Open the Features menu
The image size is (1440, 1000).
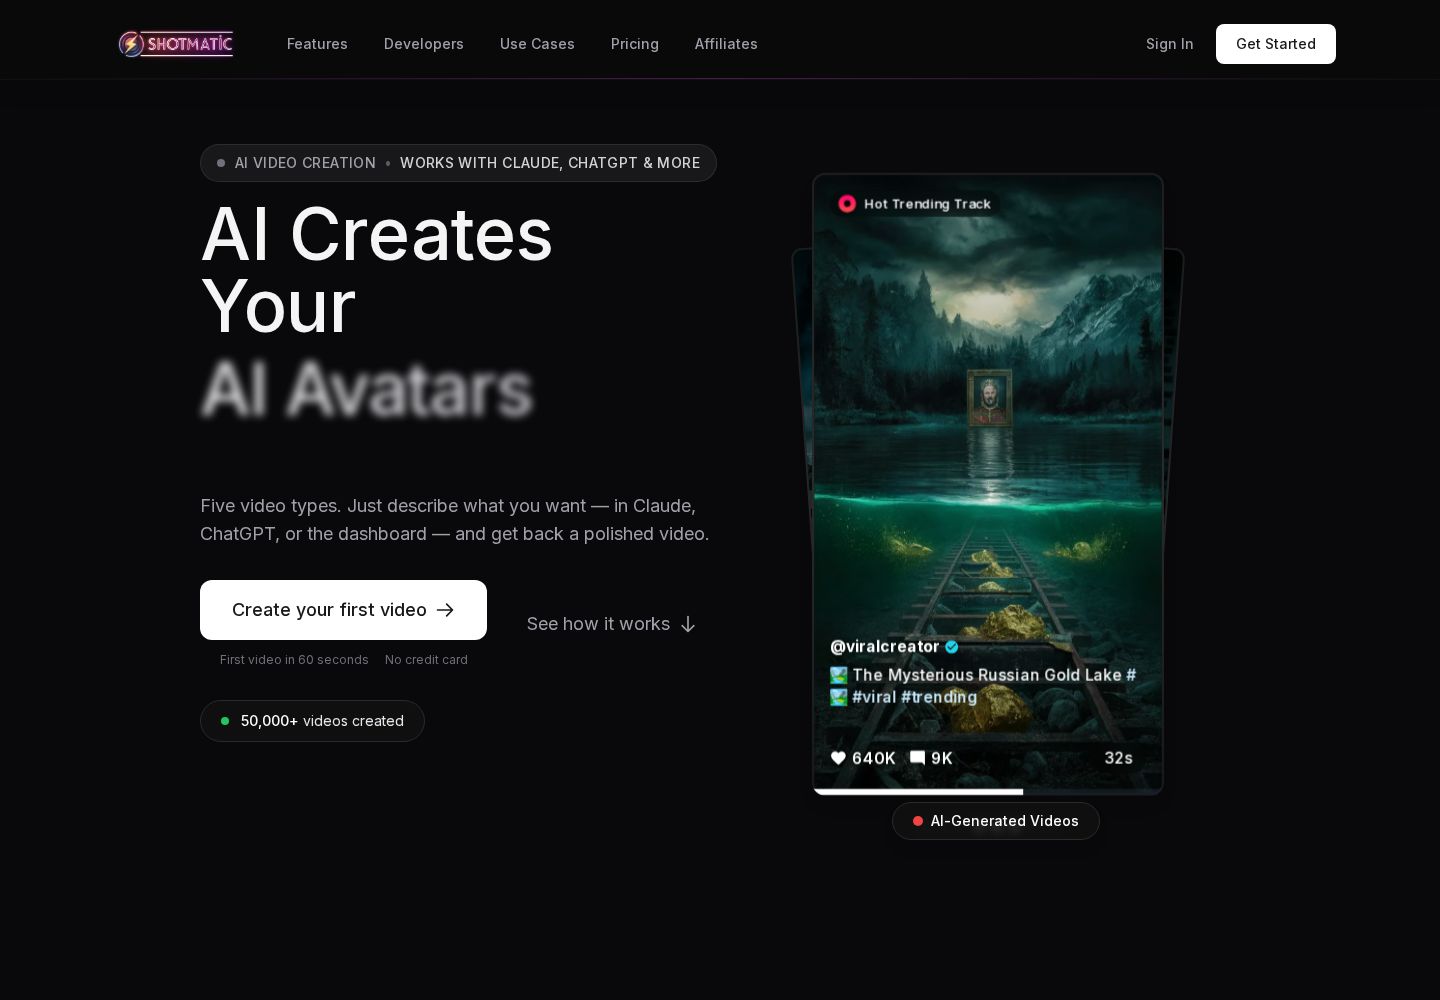coord(317,44)
